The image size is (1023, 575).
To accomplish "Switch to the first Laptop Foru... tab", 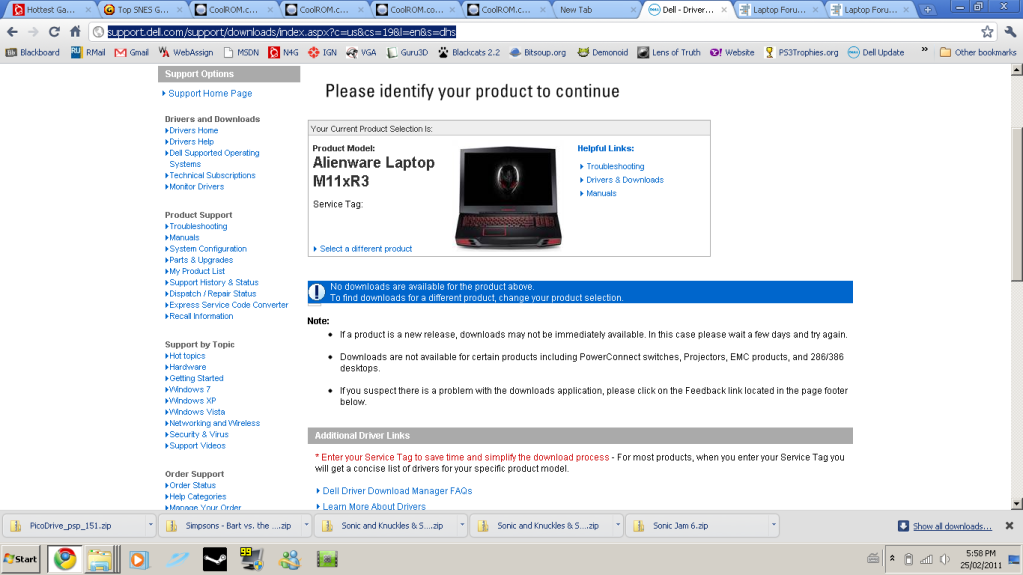I will [778, 10].
